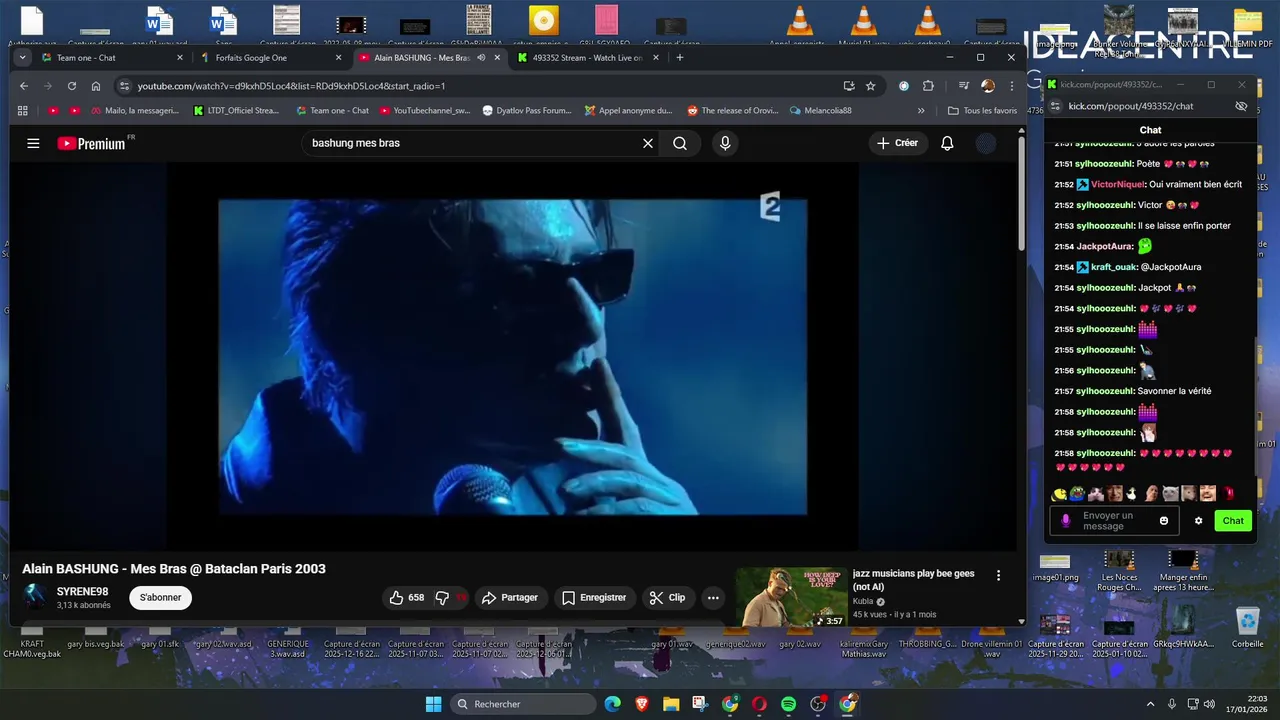Open the Chrome media controls icon
Screen dimensions: 1280x720
point(964,86)
